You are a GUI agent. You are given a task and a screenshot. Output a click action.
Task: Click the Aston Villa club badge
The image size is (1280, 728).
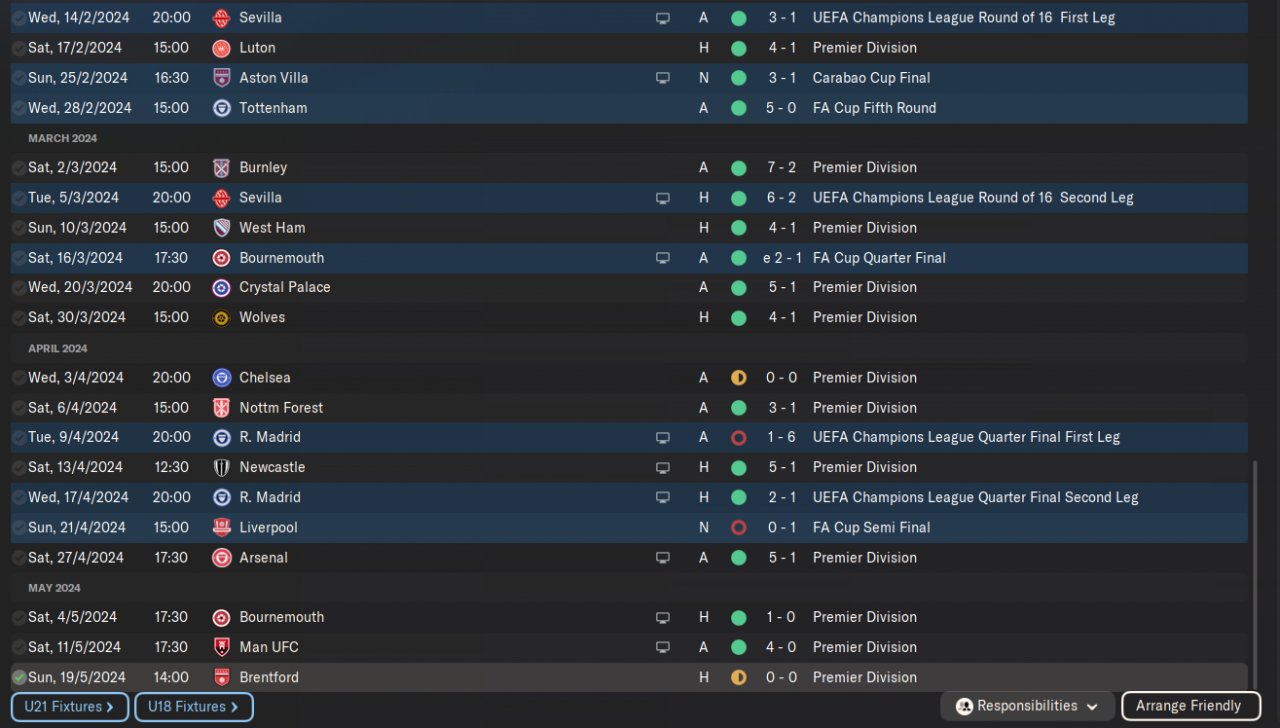(x=221, y=78)
